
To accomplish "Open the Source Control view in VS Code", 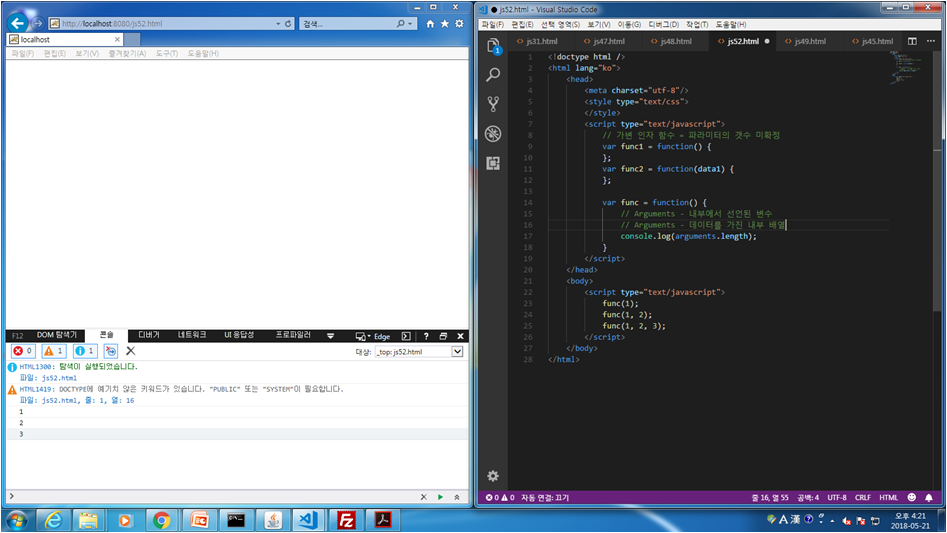I will coord(493,104).
